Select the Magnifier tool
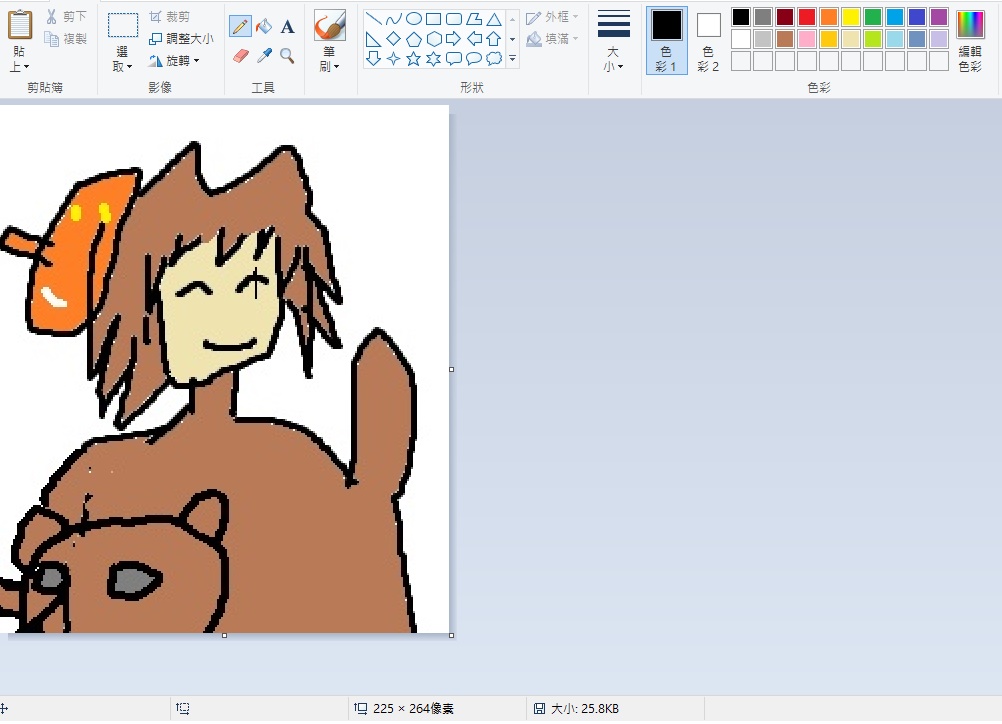 (x=288, y=56)
